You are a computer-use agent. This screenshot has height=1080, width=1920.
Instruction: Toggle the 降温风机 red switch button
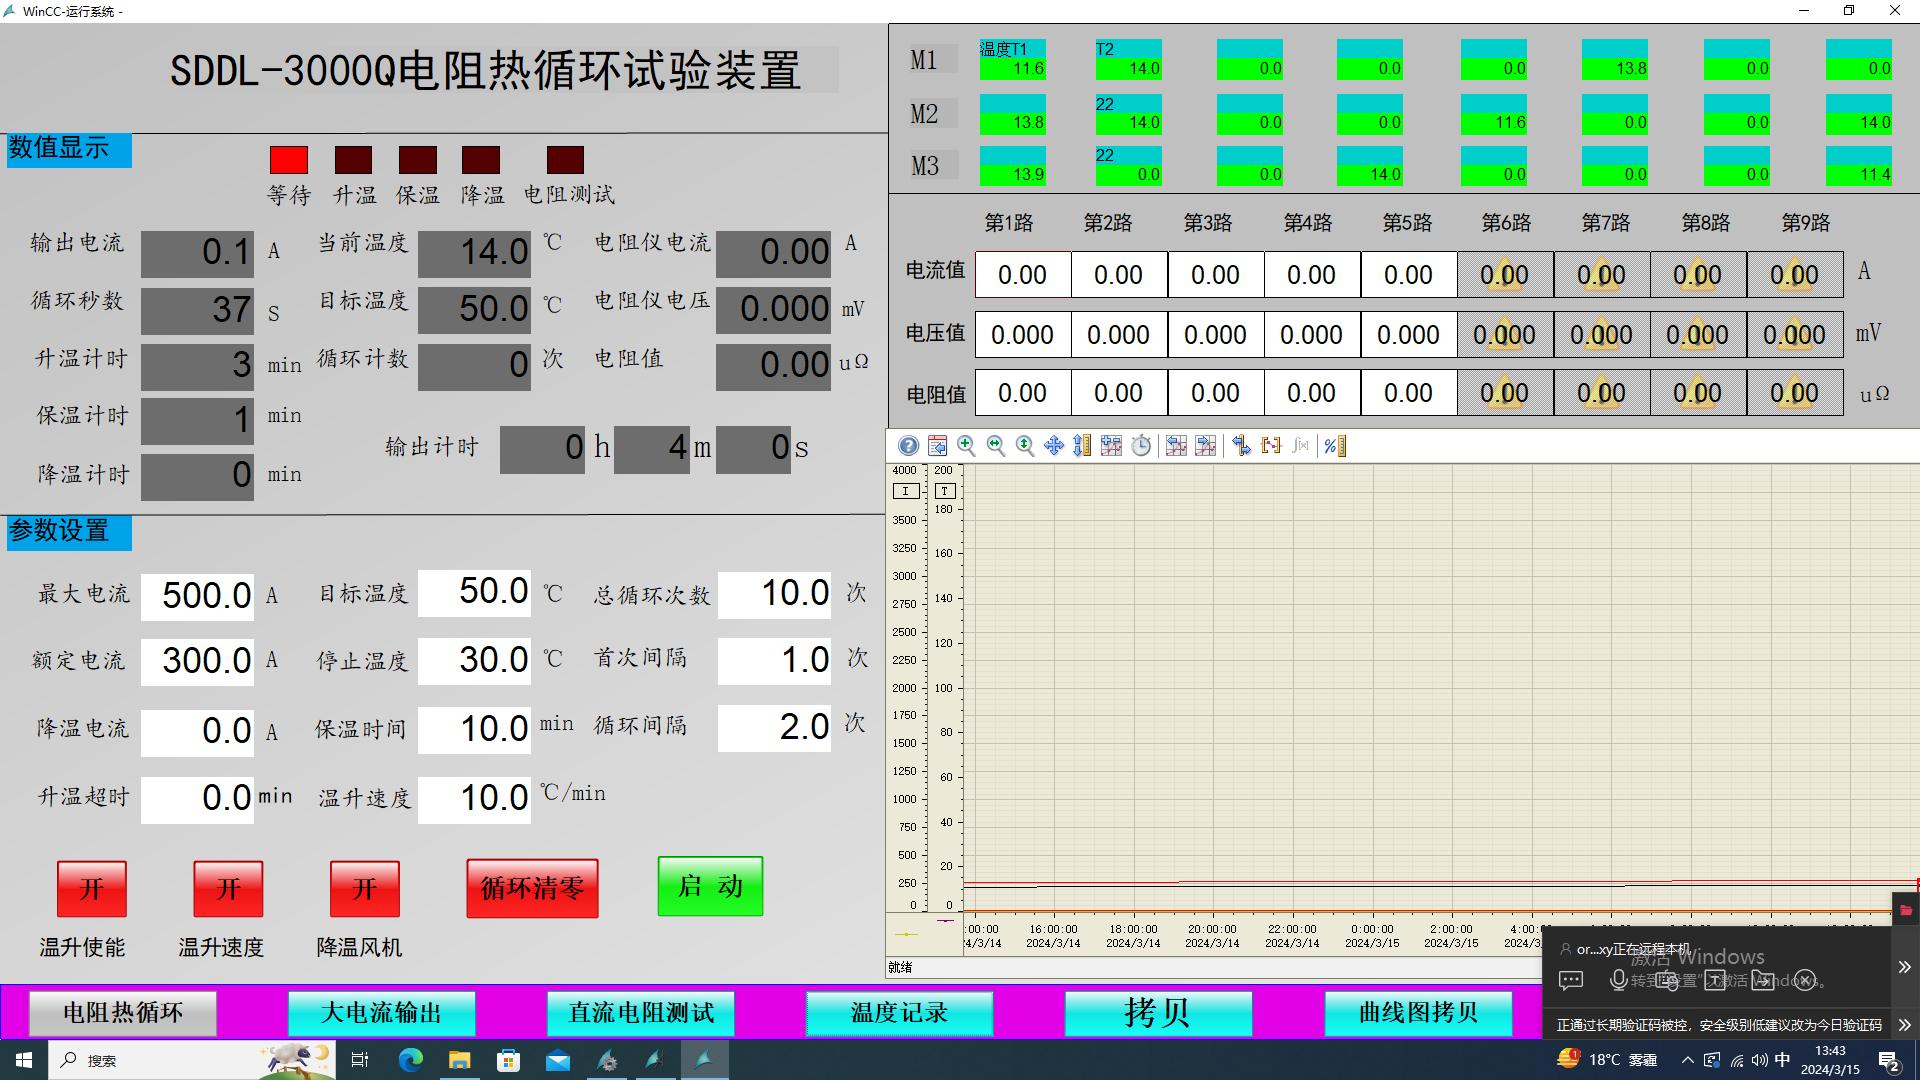click(x=364, y=888)
